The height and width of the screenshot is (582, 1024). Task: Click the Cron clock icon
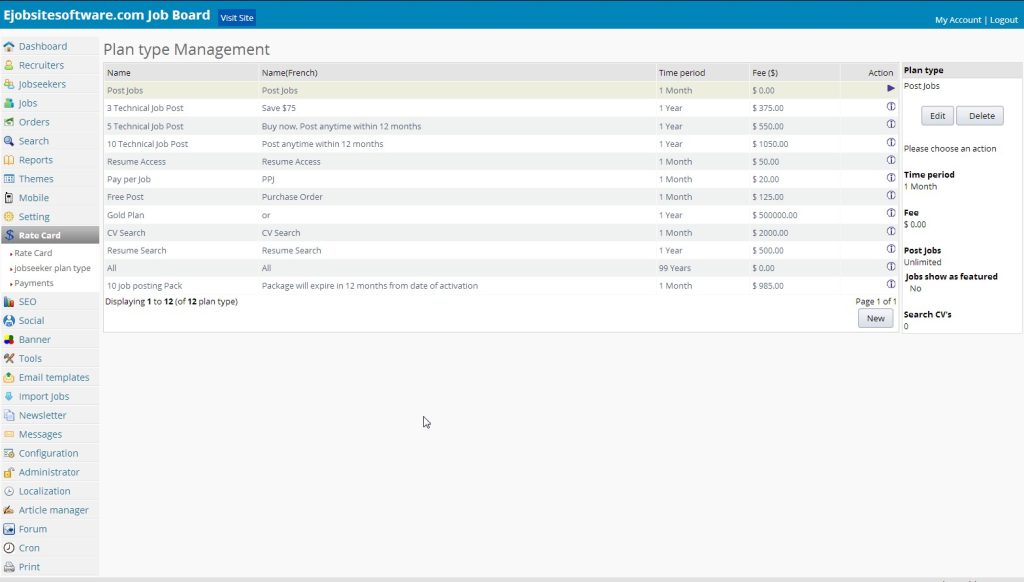click(8, 548)
